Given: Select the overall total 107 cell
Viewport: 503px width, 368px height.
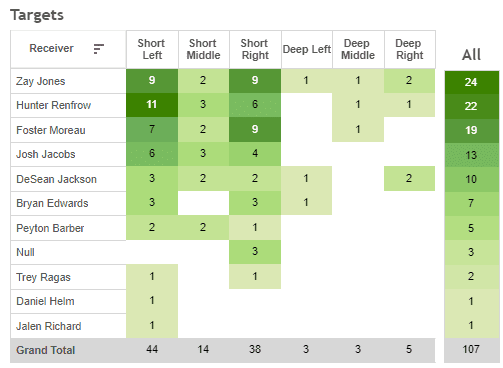Looking at the screenshot, I should tap(471, 350).
